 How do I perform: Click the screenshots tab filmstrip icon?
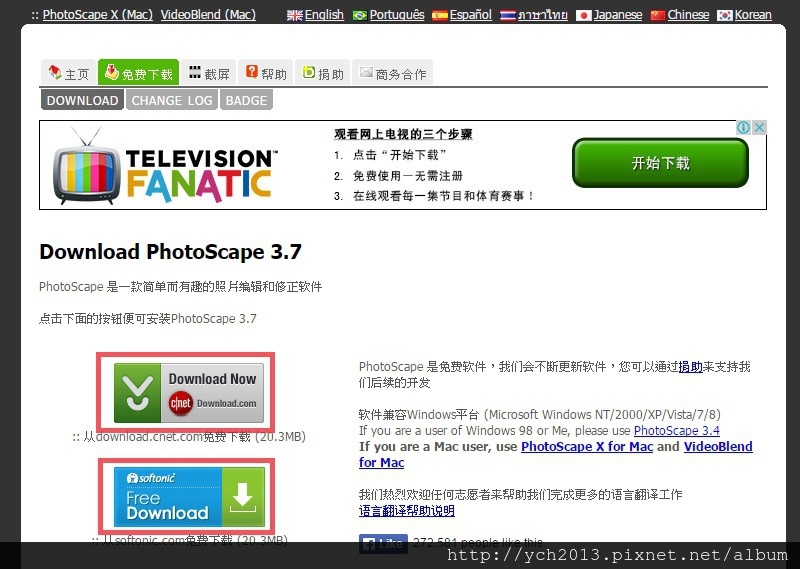point(194,72)
